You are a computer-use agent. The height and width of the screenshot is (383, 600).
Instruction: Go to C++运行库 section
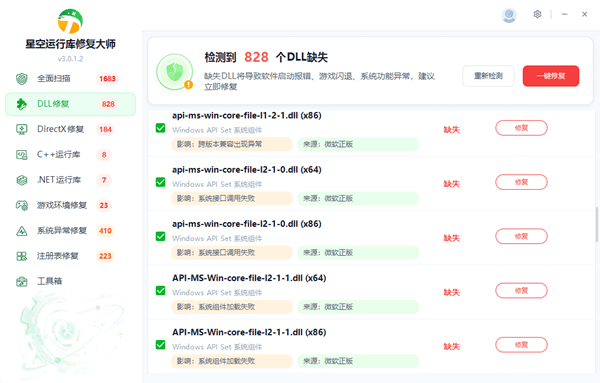pyautogui.click(x=70, y=155)
